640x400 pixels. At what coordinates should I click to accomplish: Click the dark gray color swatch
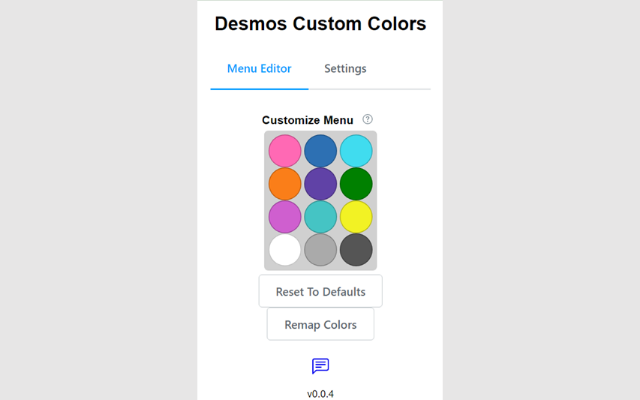tap(356, 250)
